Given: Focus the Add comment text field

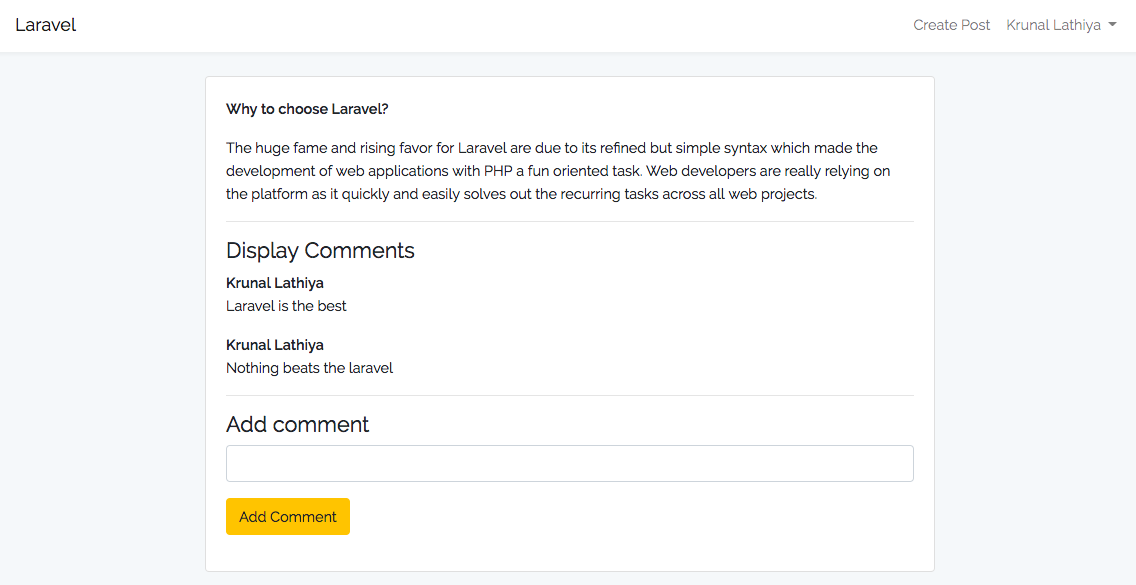Looking at the screenshot, I should tap(569, 463).
